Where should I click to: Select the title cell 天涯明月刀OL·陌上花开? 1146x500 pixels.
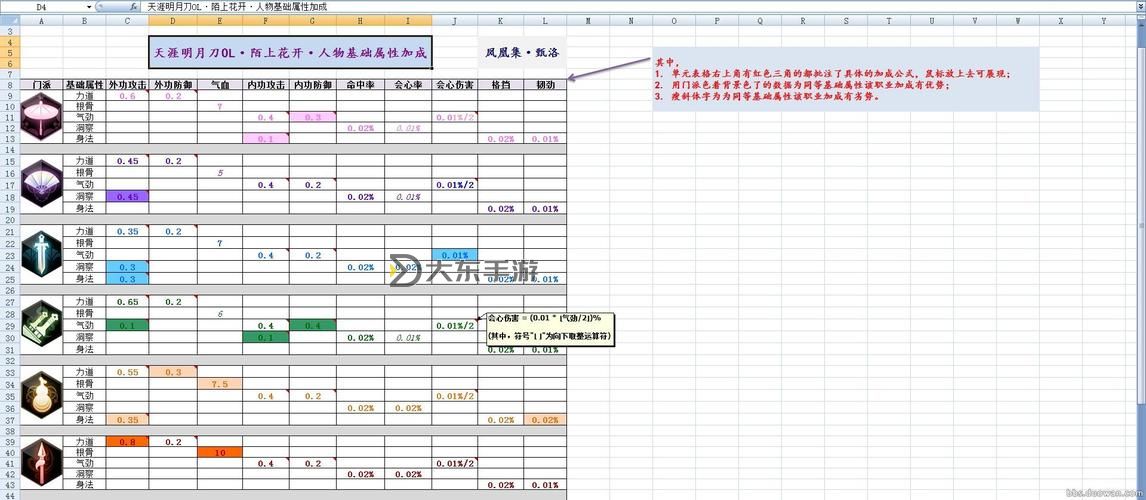click(290, 53)
